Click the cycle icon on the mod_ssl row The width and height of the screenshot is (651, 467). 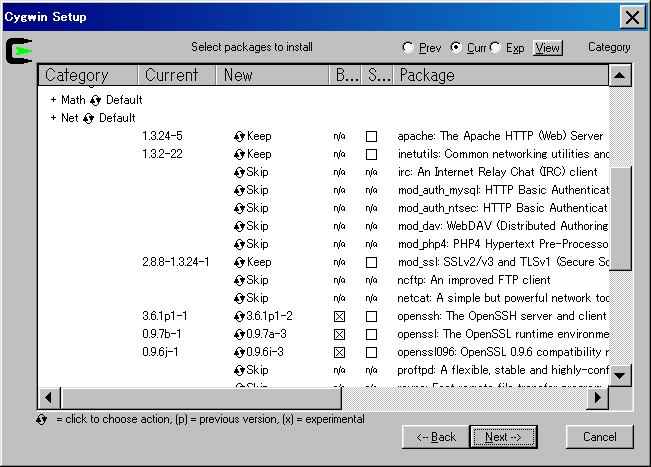(x=239, y=262)
